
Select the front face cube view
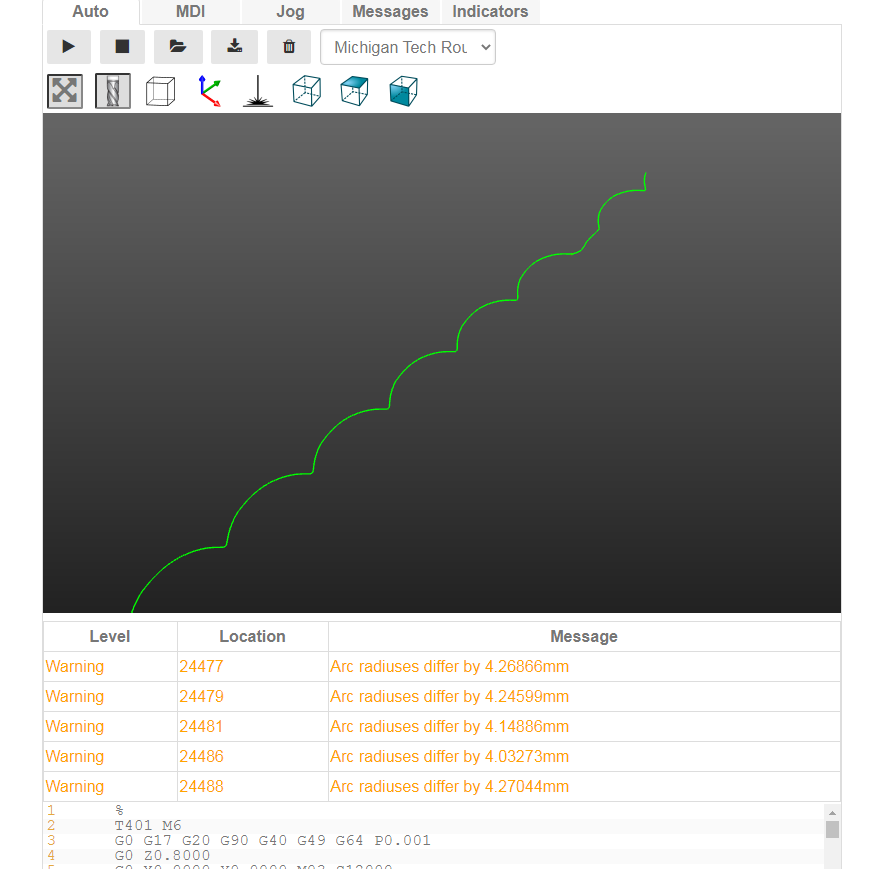403,91
